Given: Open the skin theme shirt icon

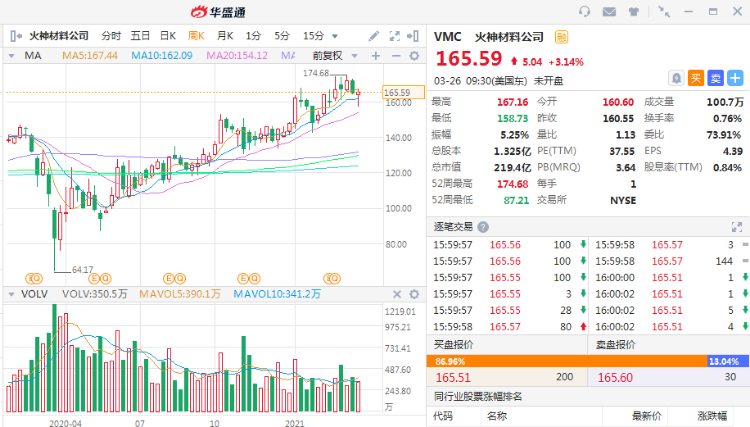Looking at the screenshot, I should pyautogui.click(x=634, y=11).
